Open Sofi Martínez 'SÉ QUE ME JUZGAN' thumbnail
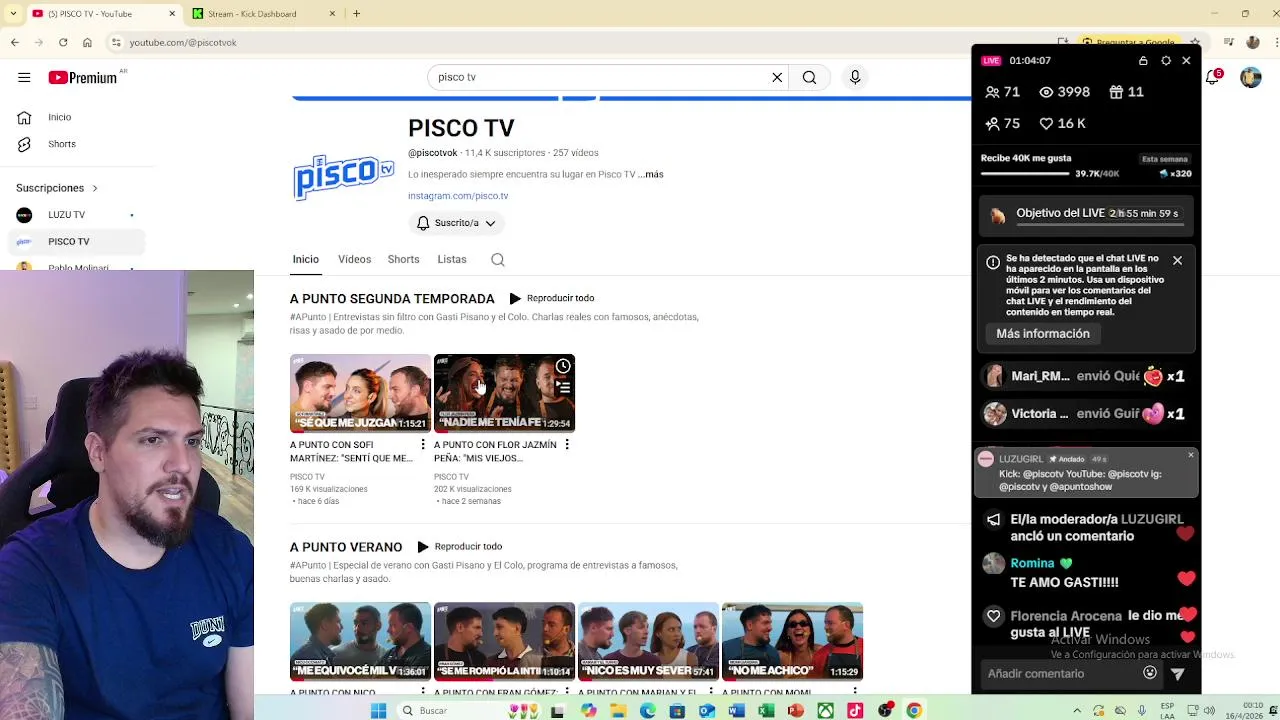This screenshot has width=1280, height=720. [x=360, y=393]
